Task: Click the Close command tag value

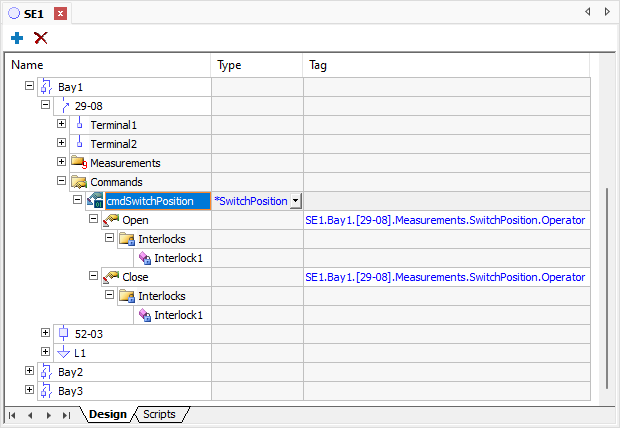Action: coord(445,277)
